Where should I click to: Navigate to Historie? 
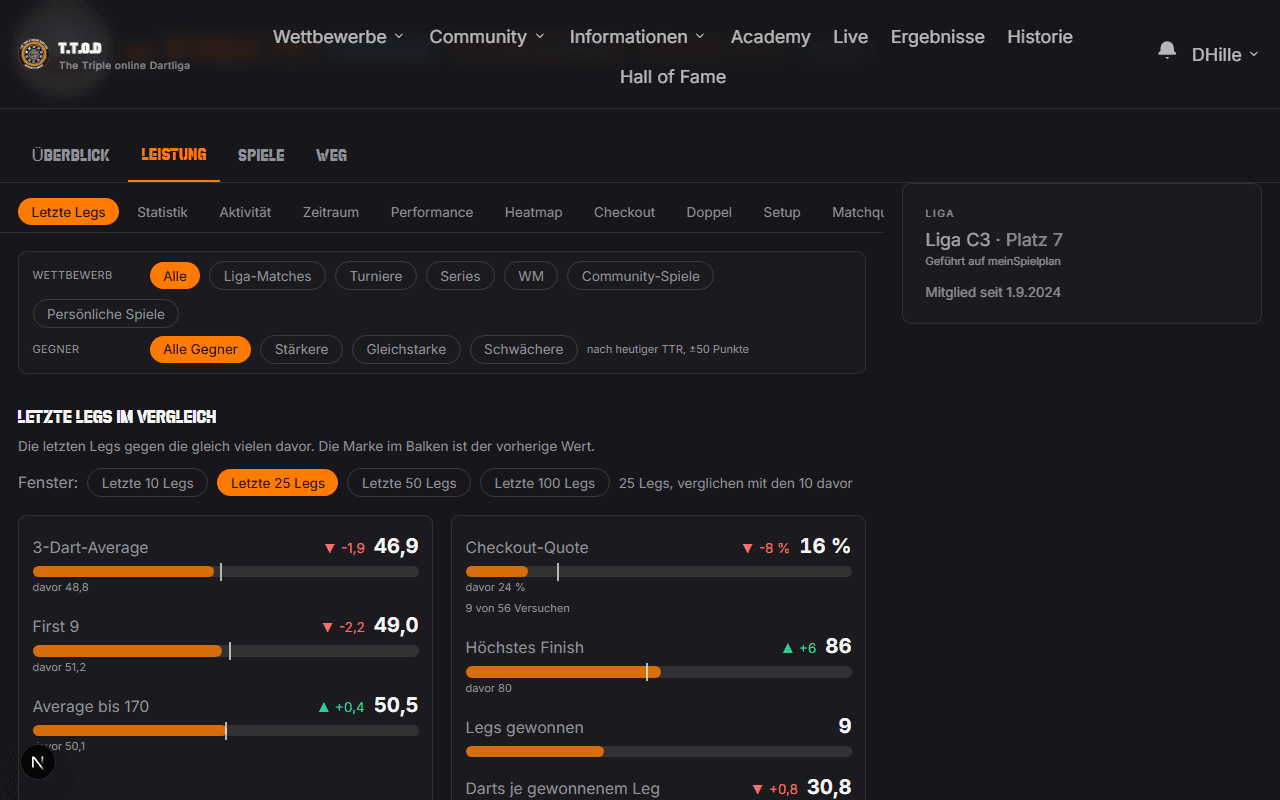click(x=1040, y=37)
